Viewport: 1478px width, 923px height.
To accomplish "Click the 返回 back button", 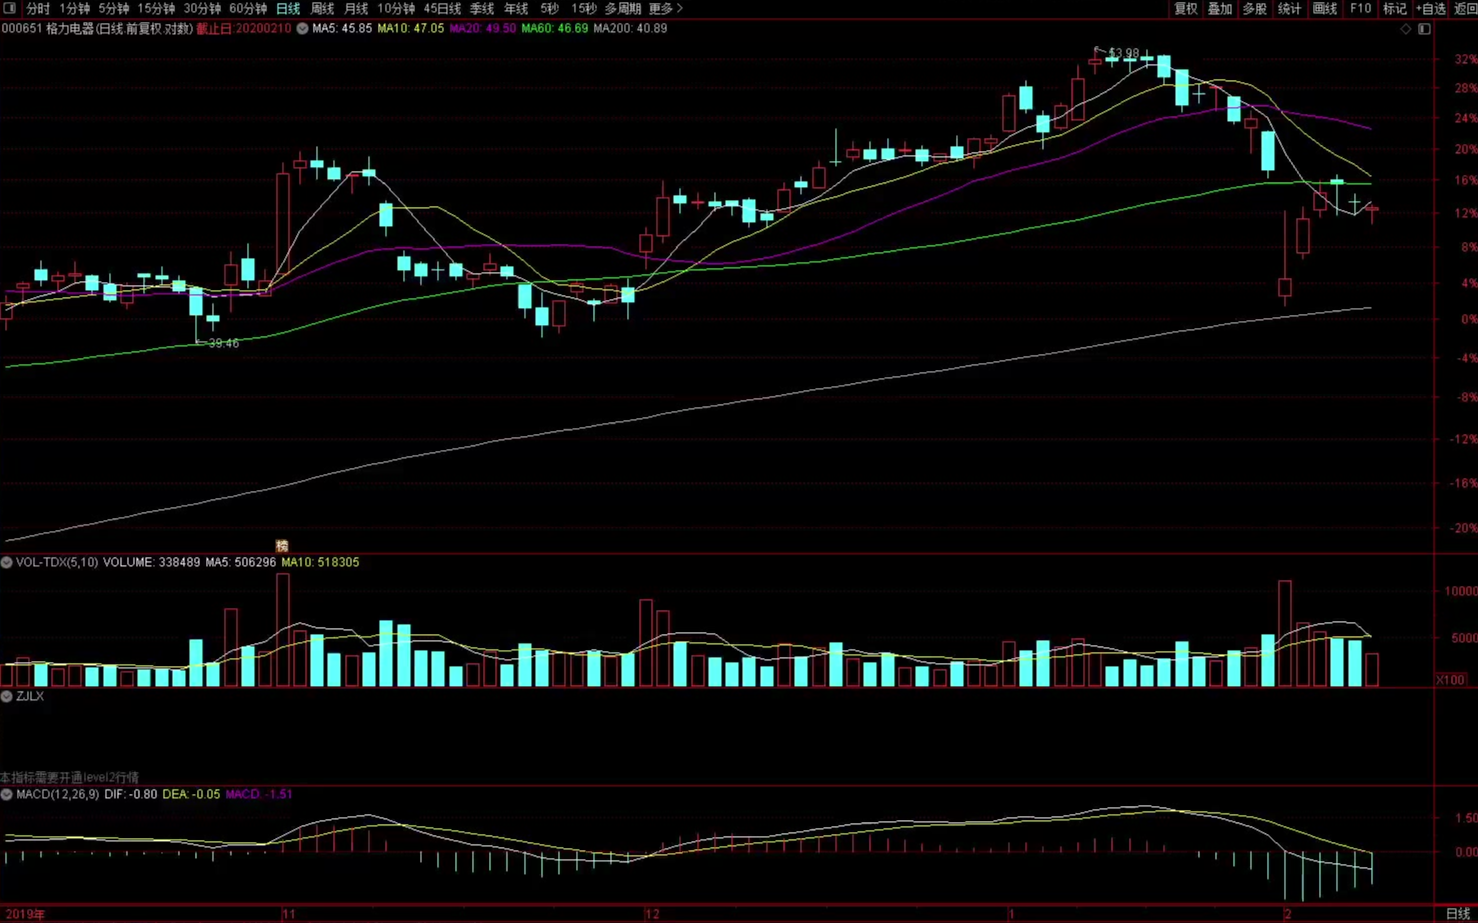I will click(1465, 8).
